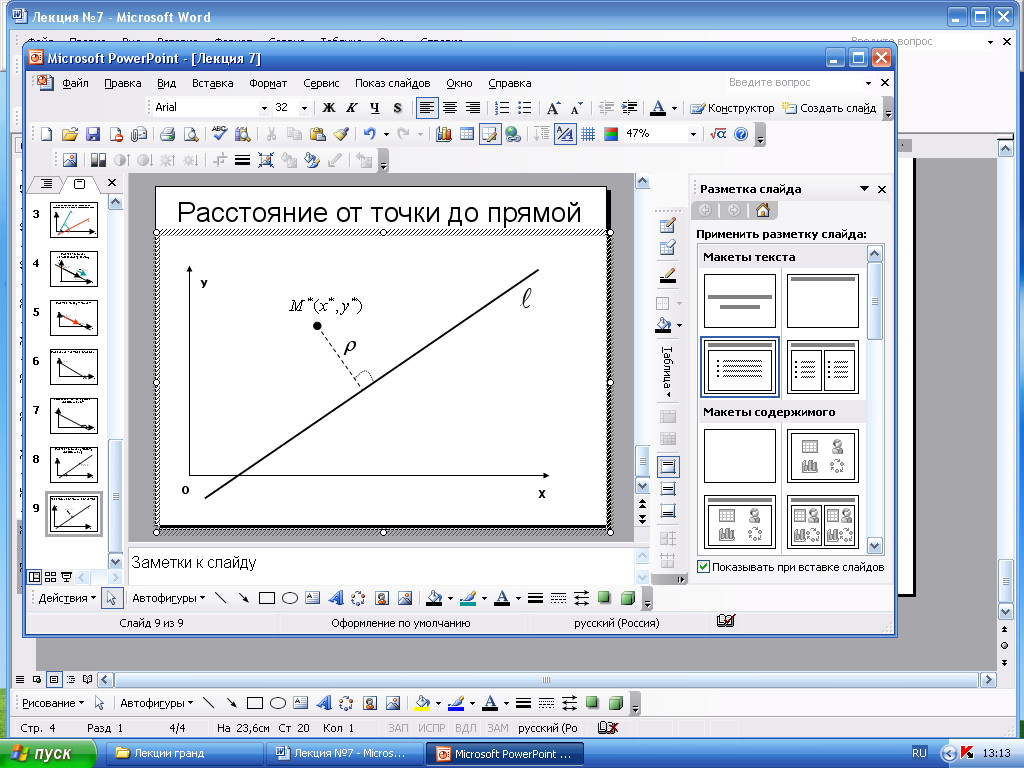Click RU language indicator in tray
This screenshot has height=768, width=1024.
pyautogui.click(x=919, y=753)
